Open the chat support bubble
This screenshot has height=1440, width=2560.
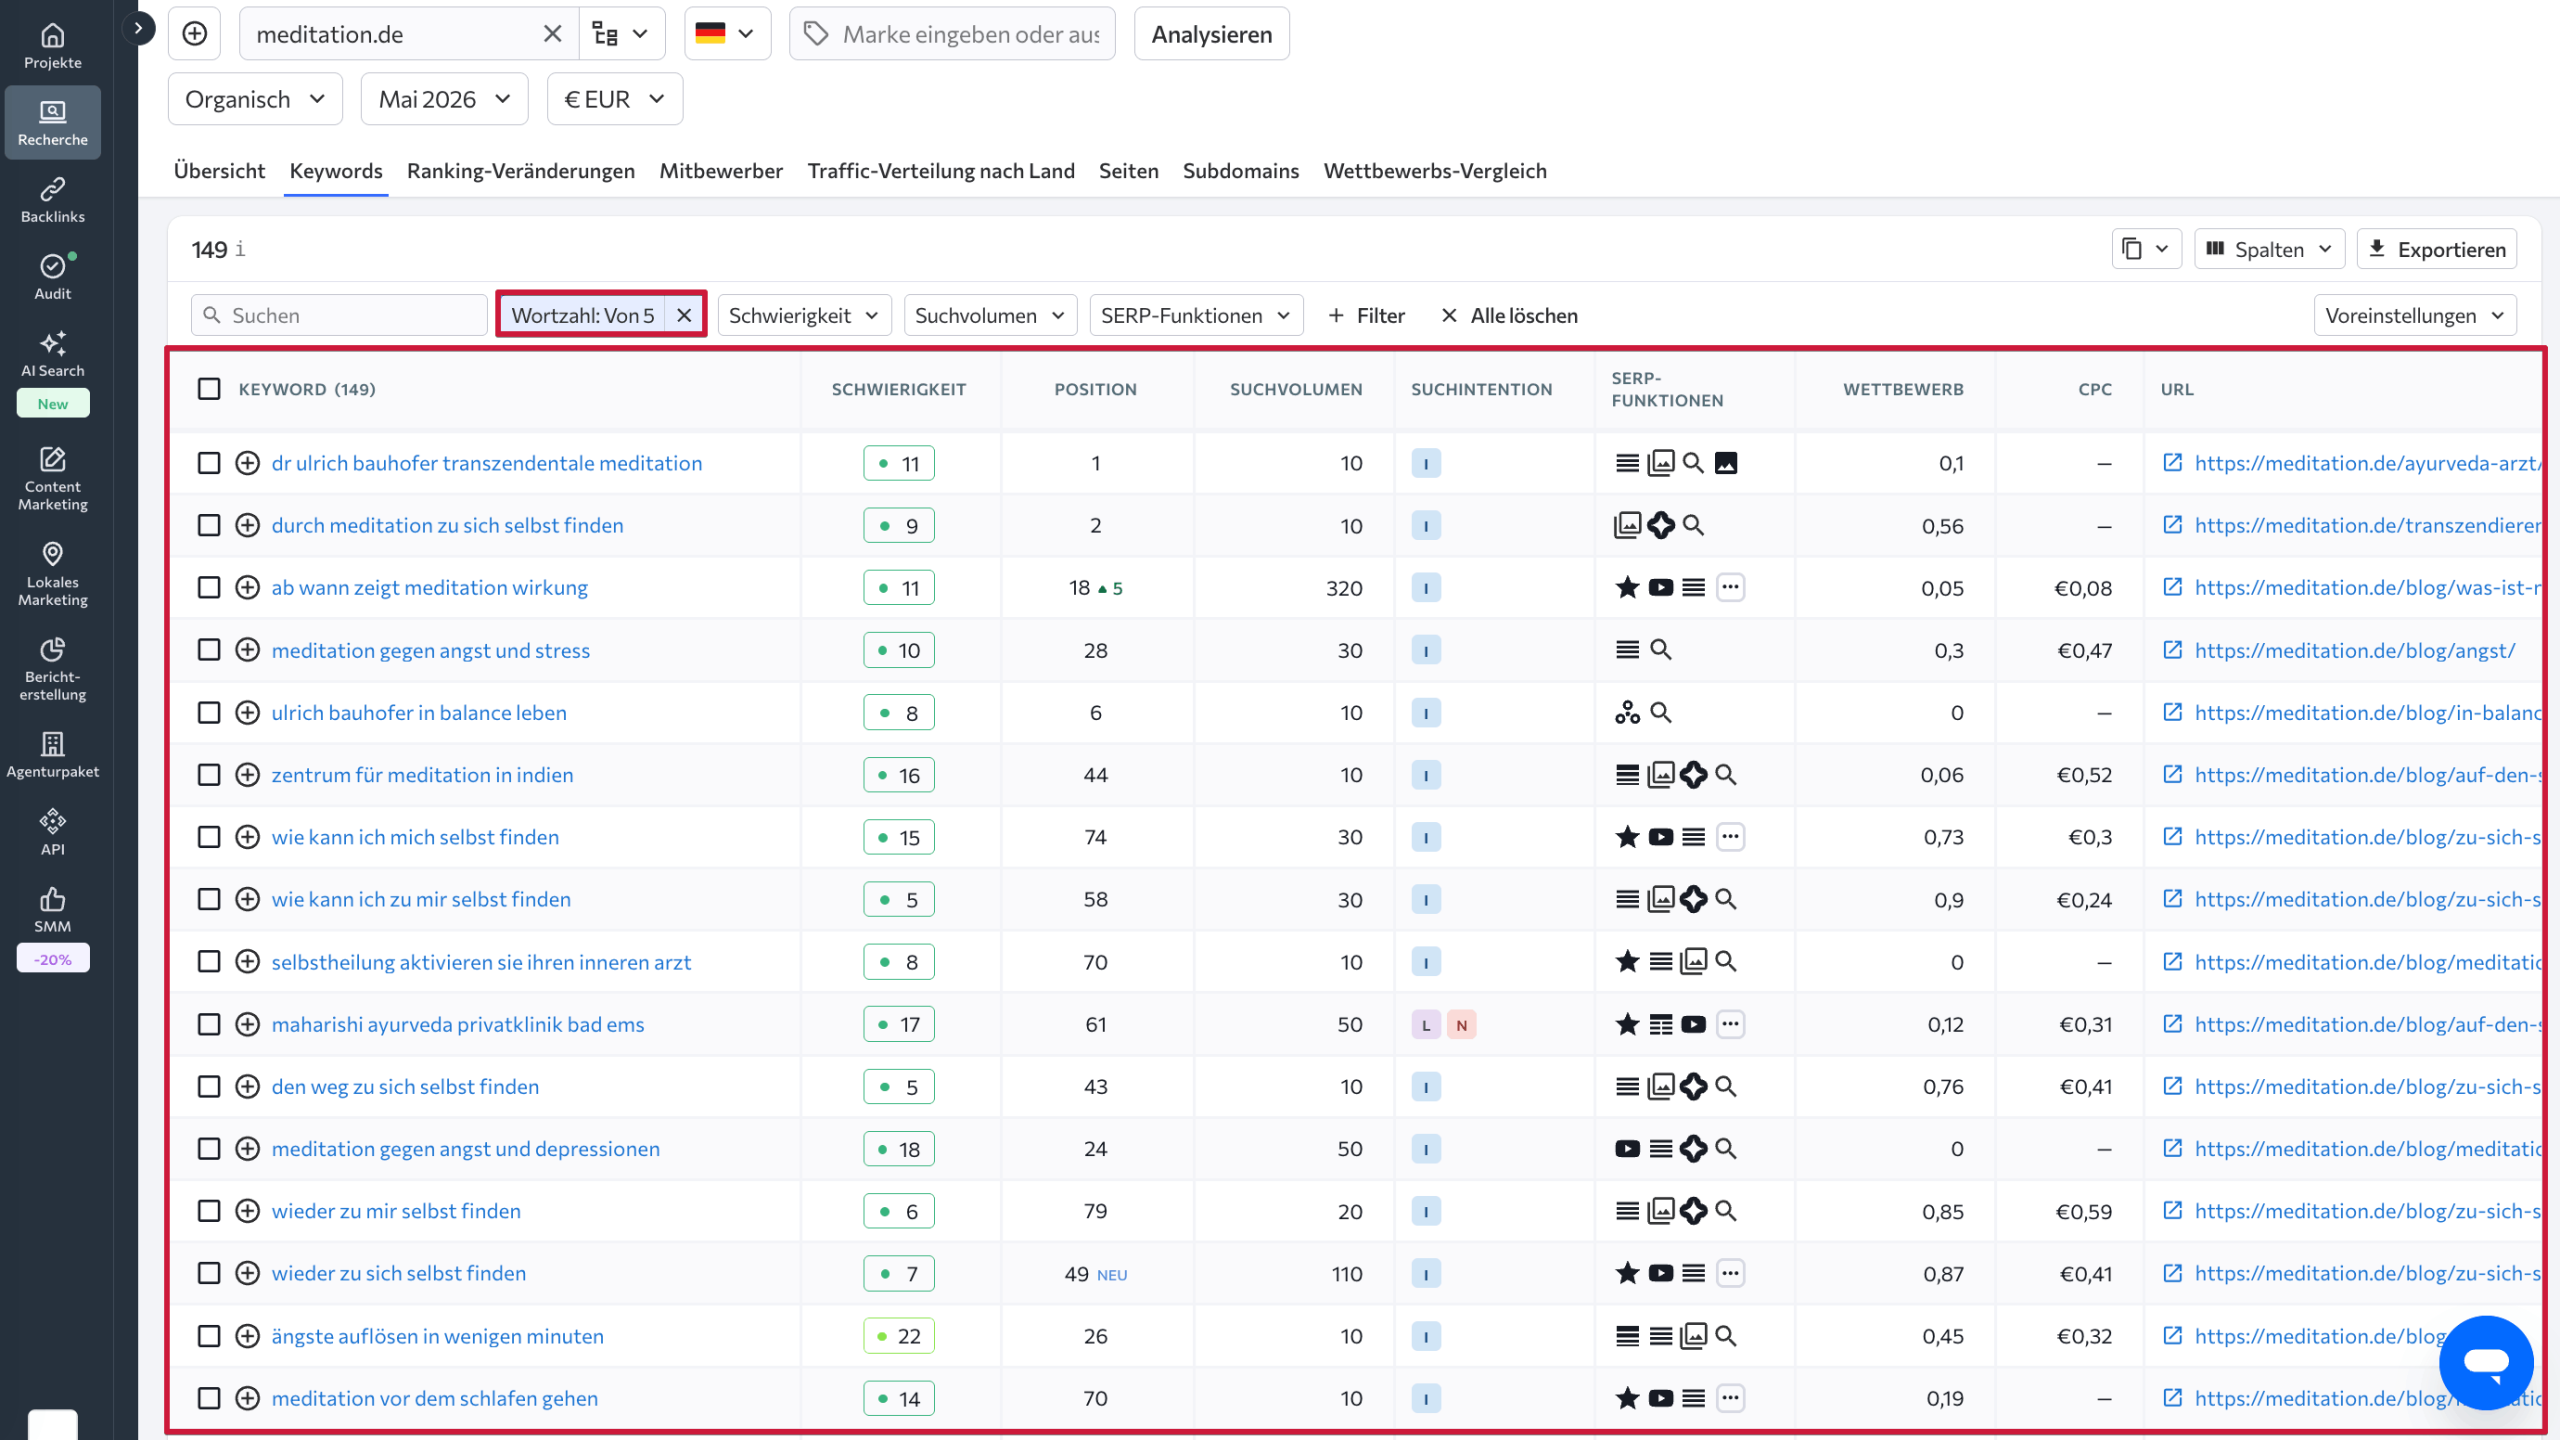2486,1362
